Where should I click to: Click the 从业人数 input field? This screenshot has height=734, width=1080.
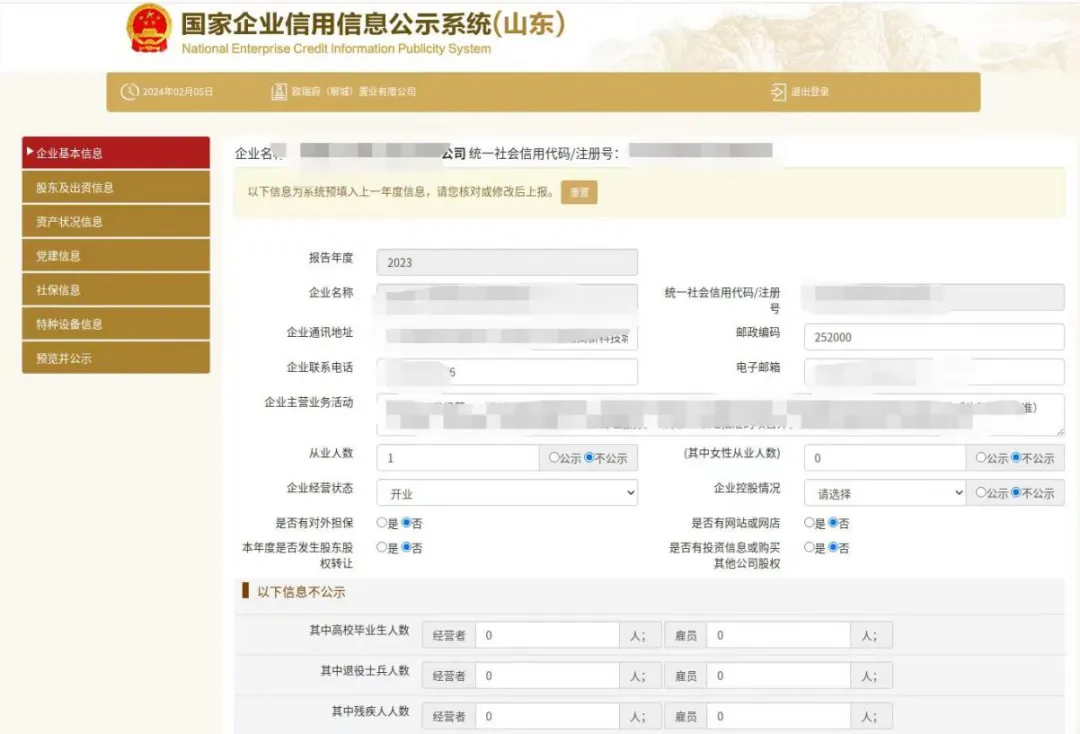[457, 458]
